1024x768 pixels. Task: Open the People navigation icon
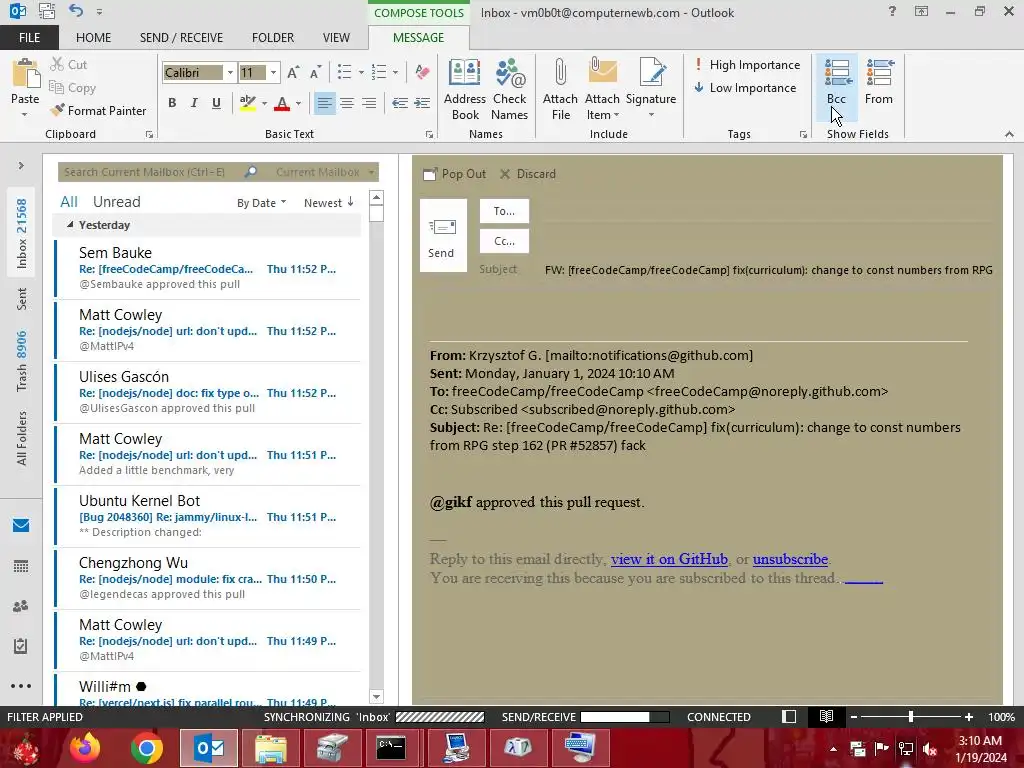coord(21,606)
